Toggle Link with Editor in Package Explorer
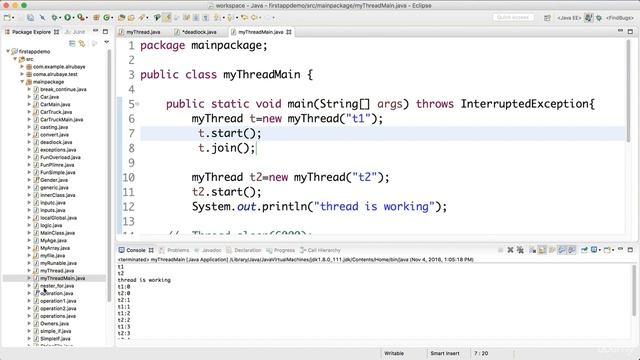The image size is (640, 360). point(82,43)
